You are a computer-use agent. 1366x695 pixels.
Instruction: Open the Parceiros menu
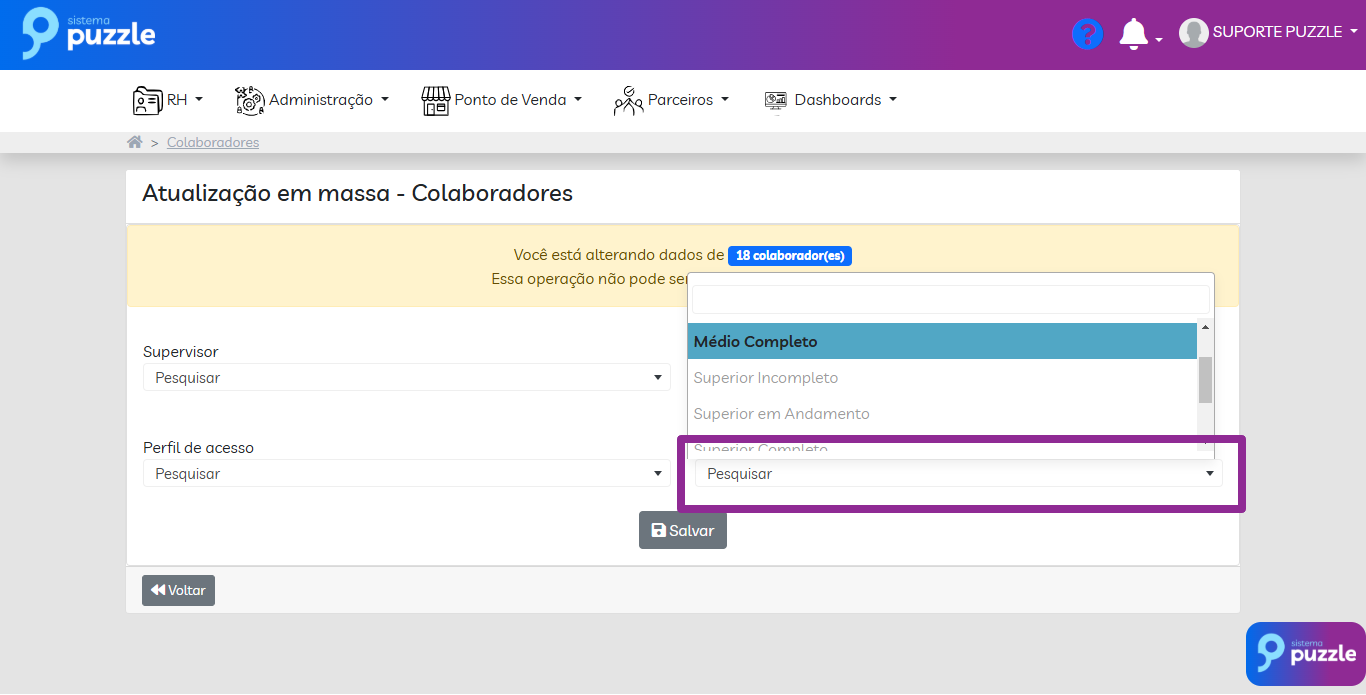[680, 100]
